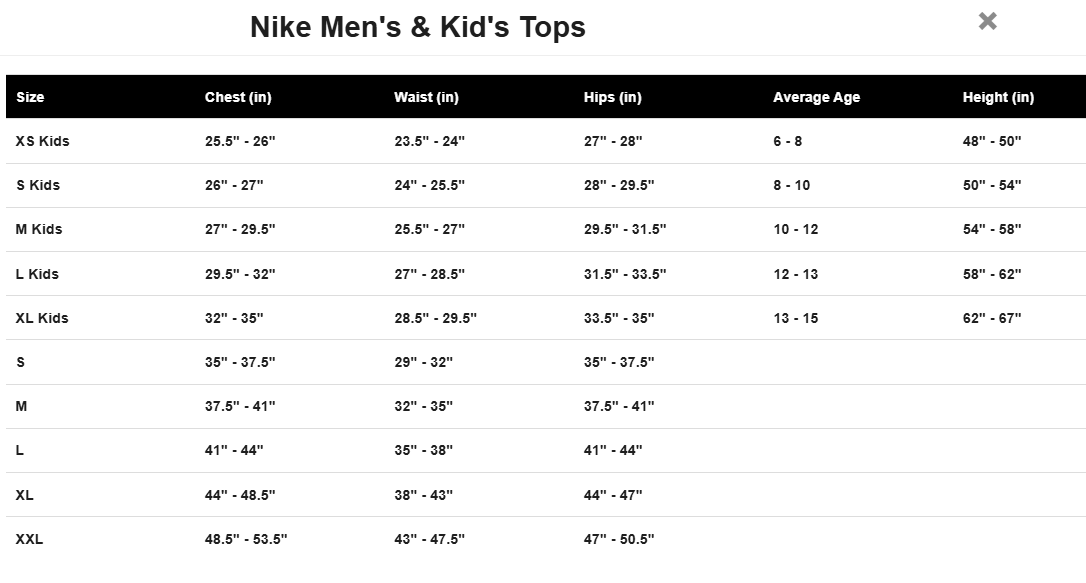Click the XL Kids height value 62" - 67"

tap(992, 318)
